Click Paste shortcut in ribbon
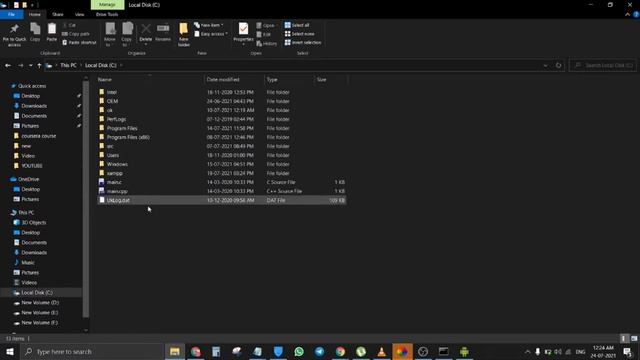640x360 pixels. click(79, 42)
